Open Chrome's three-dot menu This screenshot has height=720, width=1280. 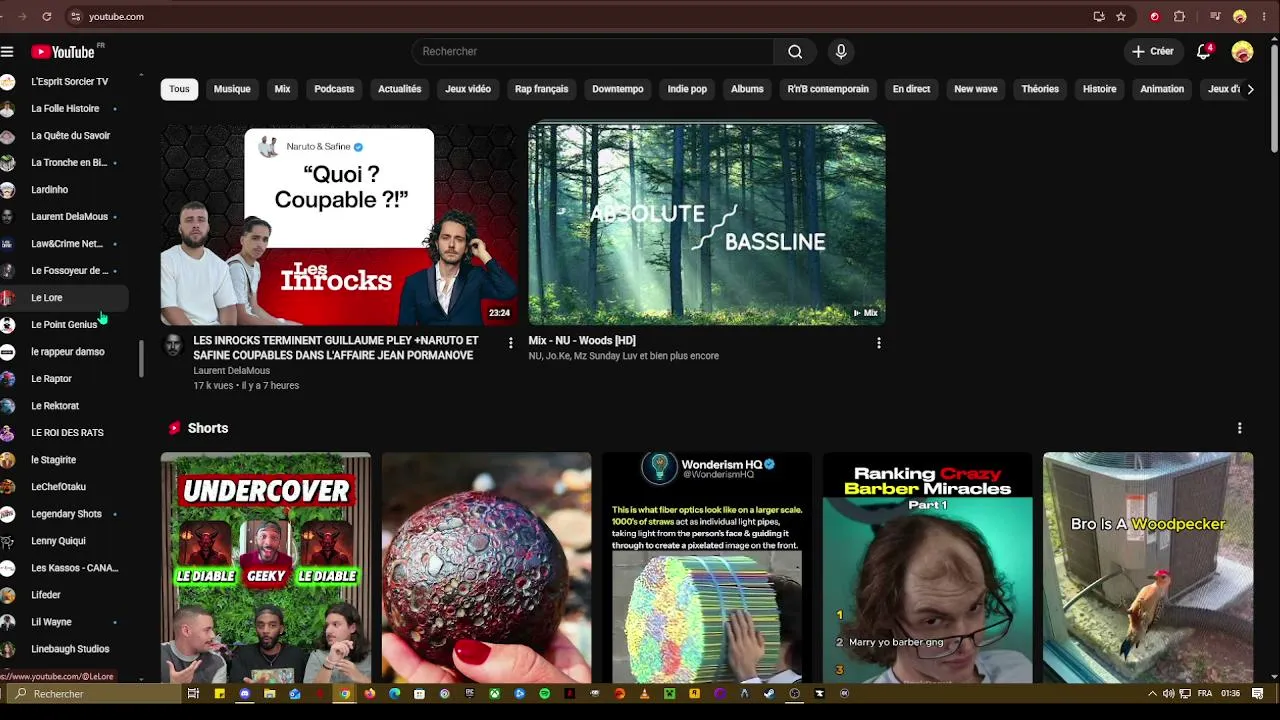click(x=1264, y=16)
